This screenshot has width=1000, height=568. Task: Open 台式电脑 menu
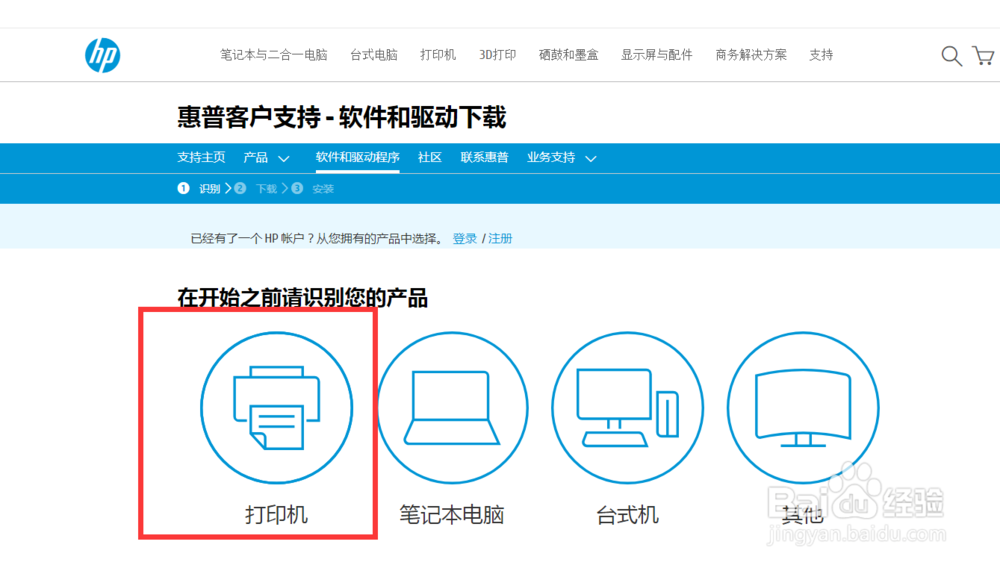374,55
